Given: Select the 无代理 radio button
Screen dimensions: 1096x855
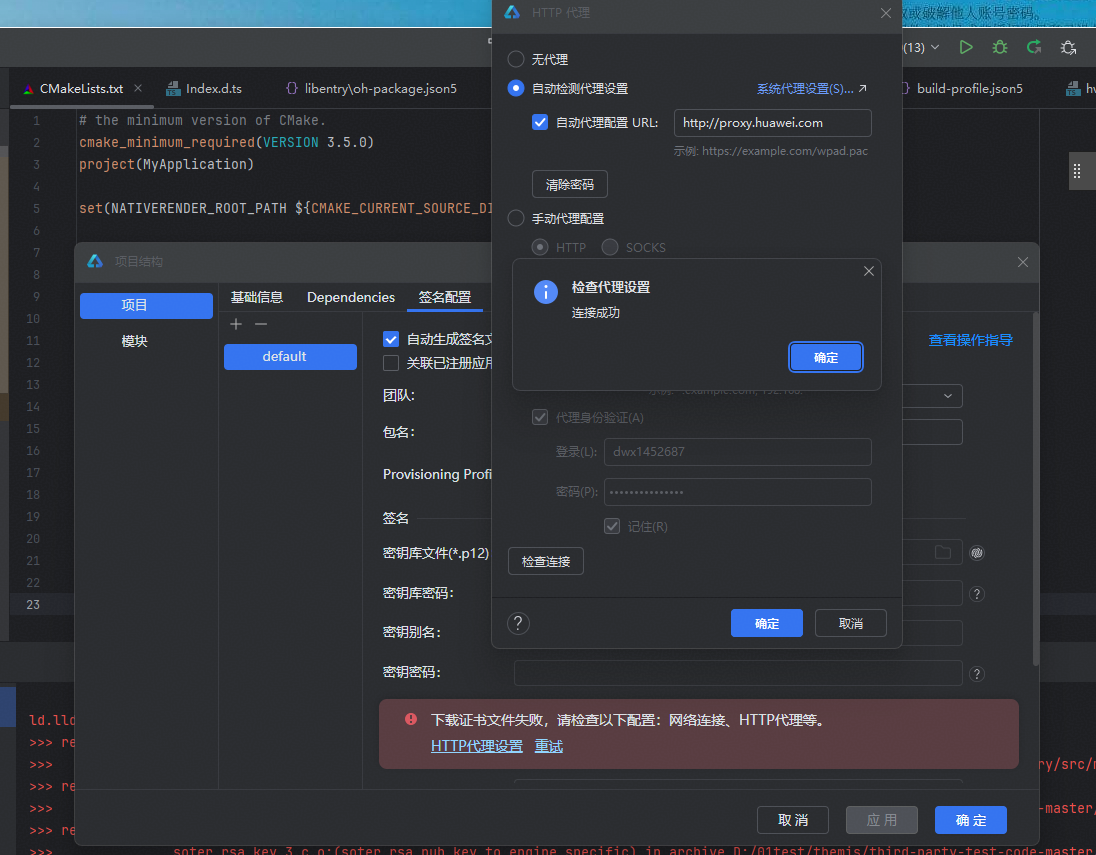Looking at the screenshot, I should point(516,59).
